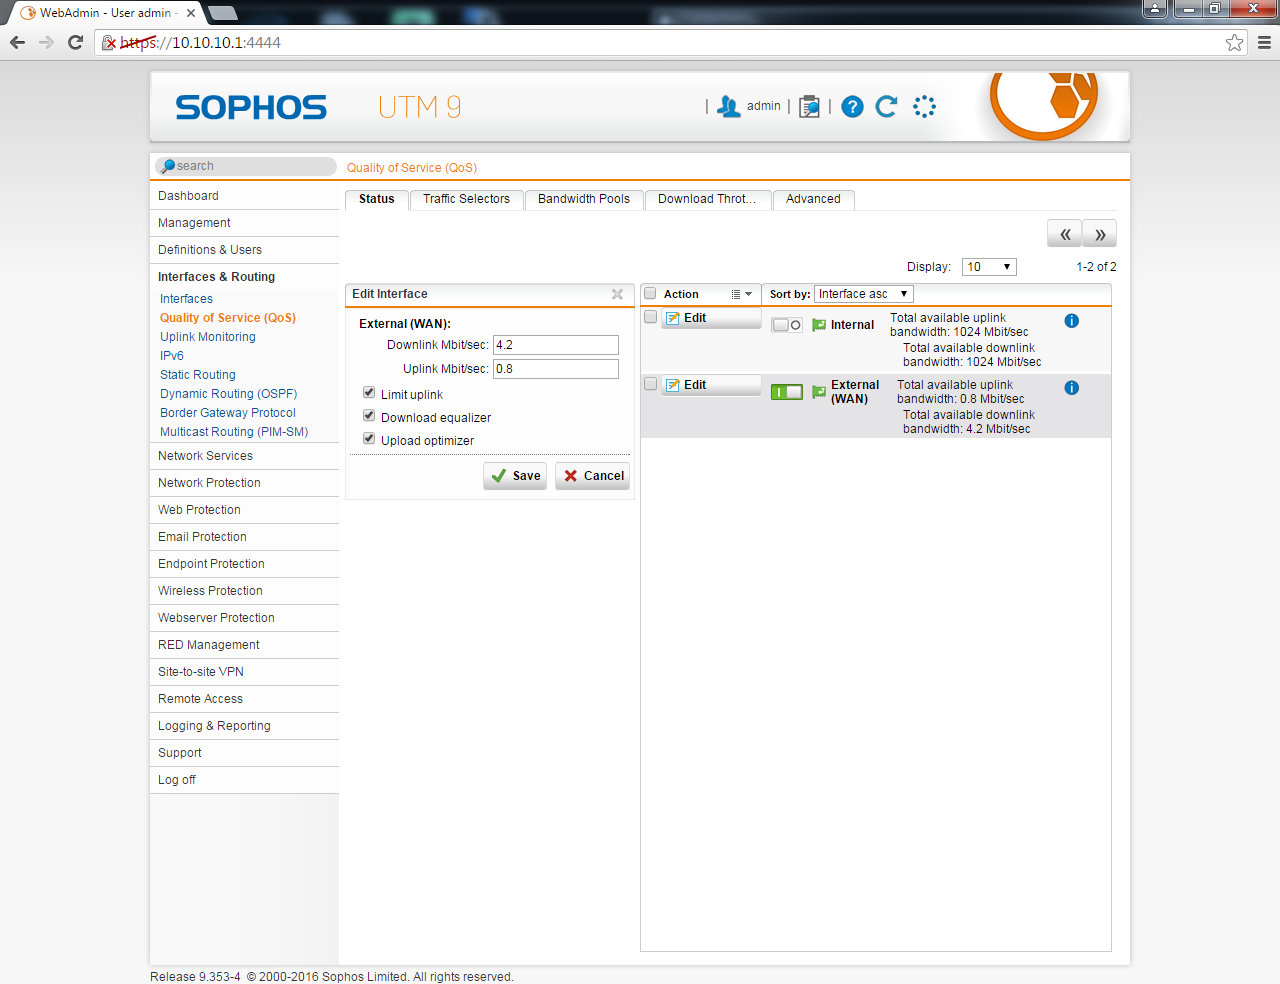Screen dimensions: 1280x984
Task: Open the Support menu item
Action: [244, 753]
